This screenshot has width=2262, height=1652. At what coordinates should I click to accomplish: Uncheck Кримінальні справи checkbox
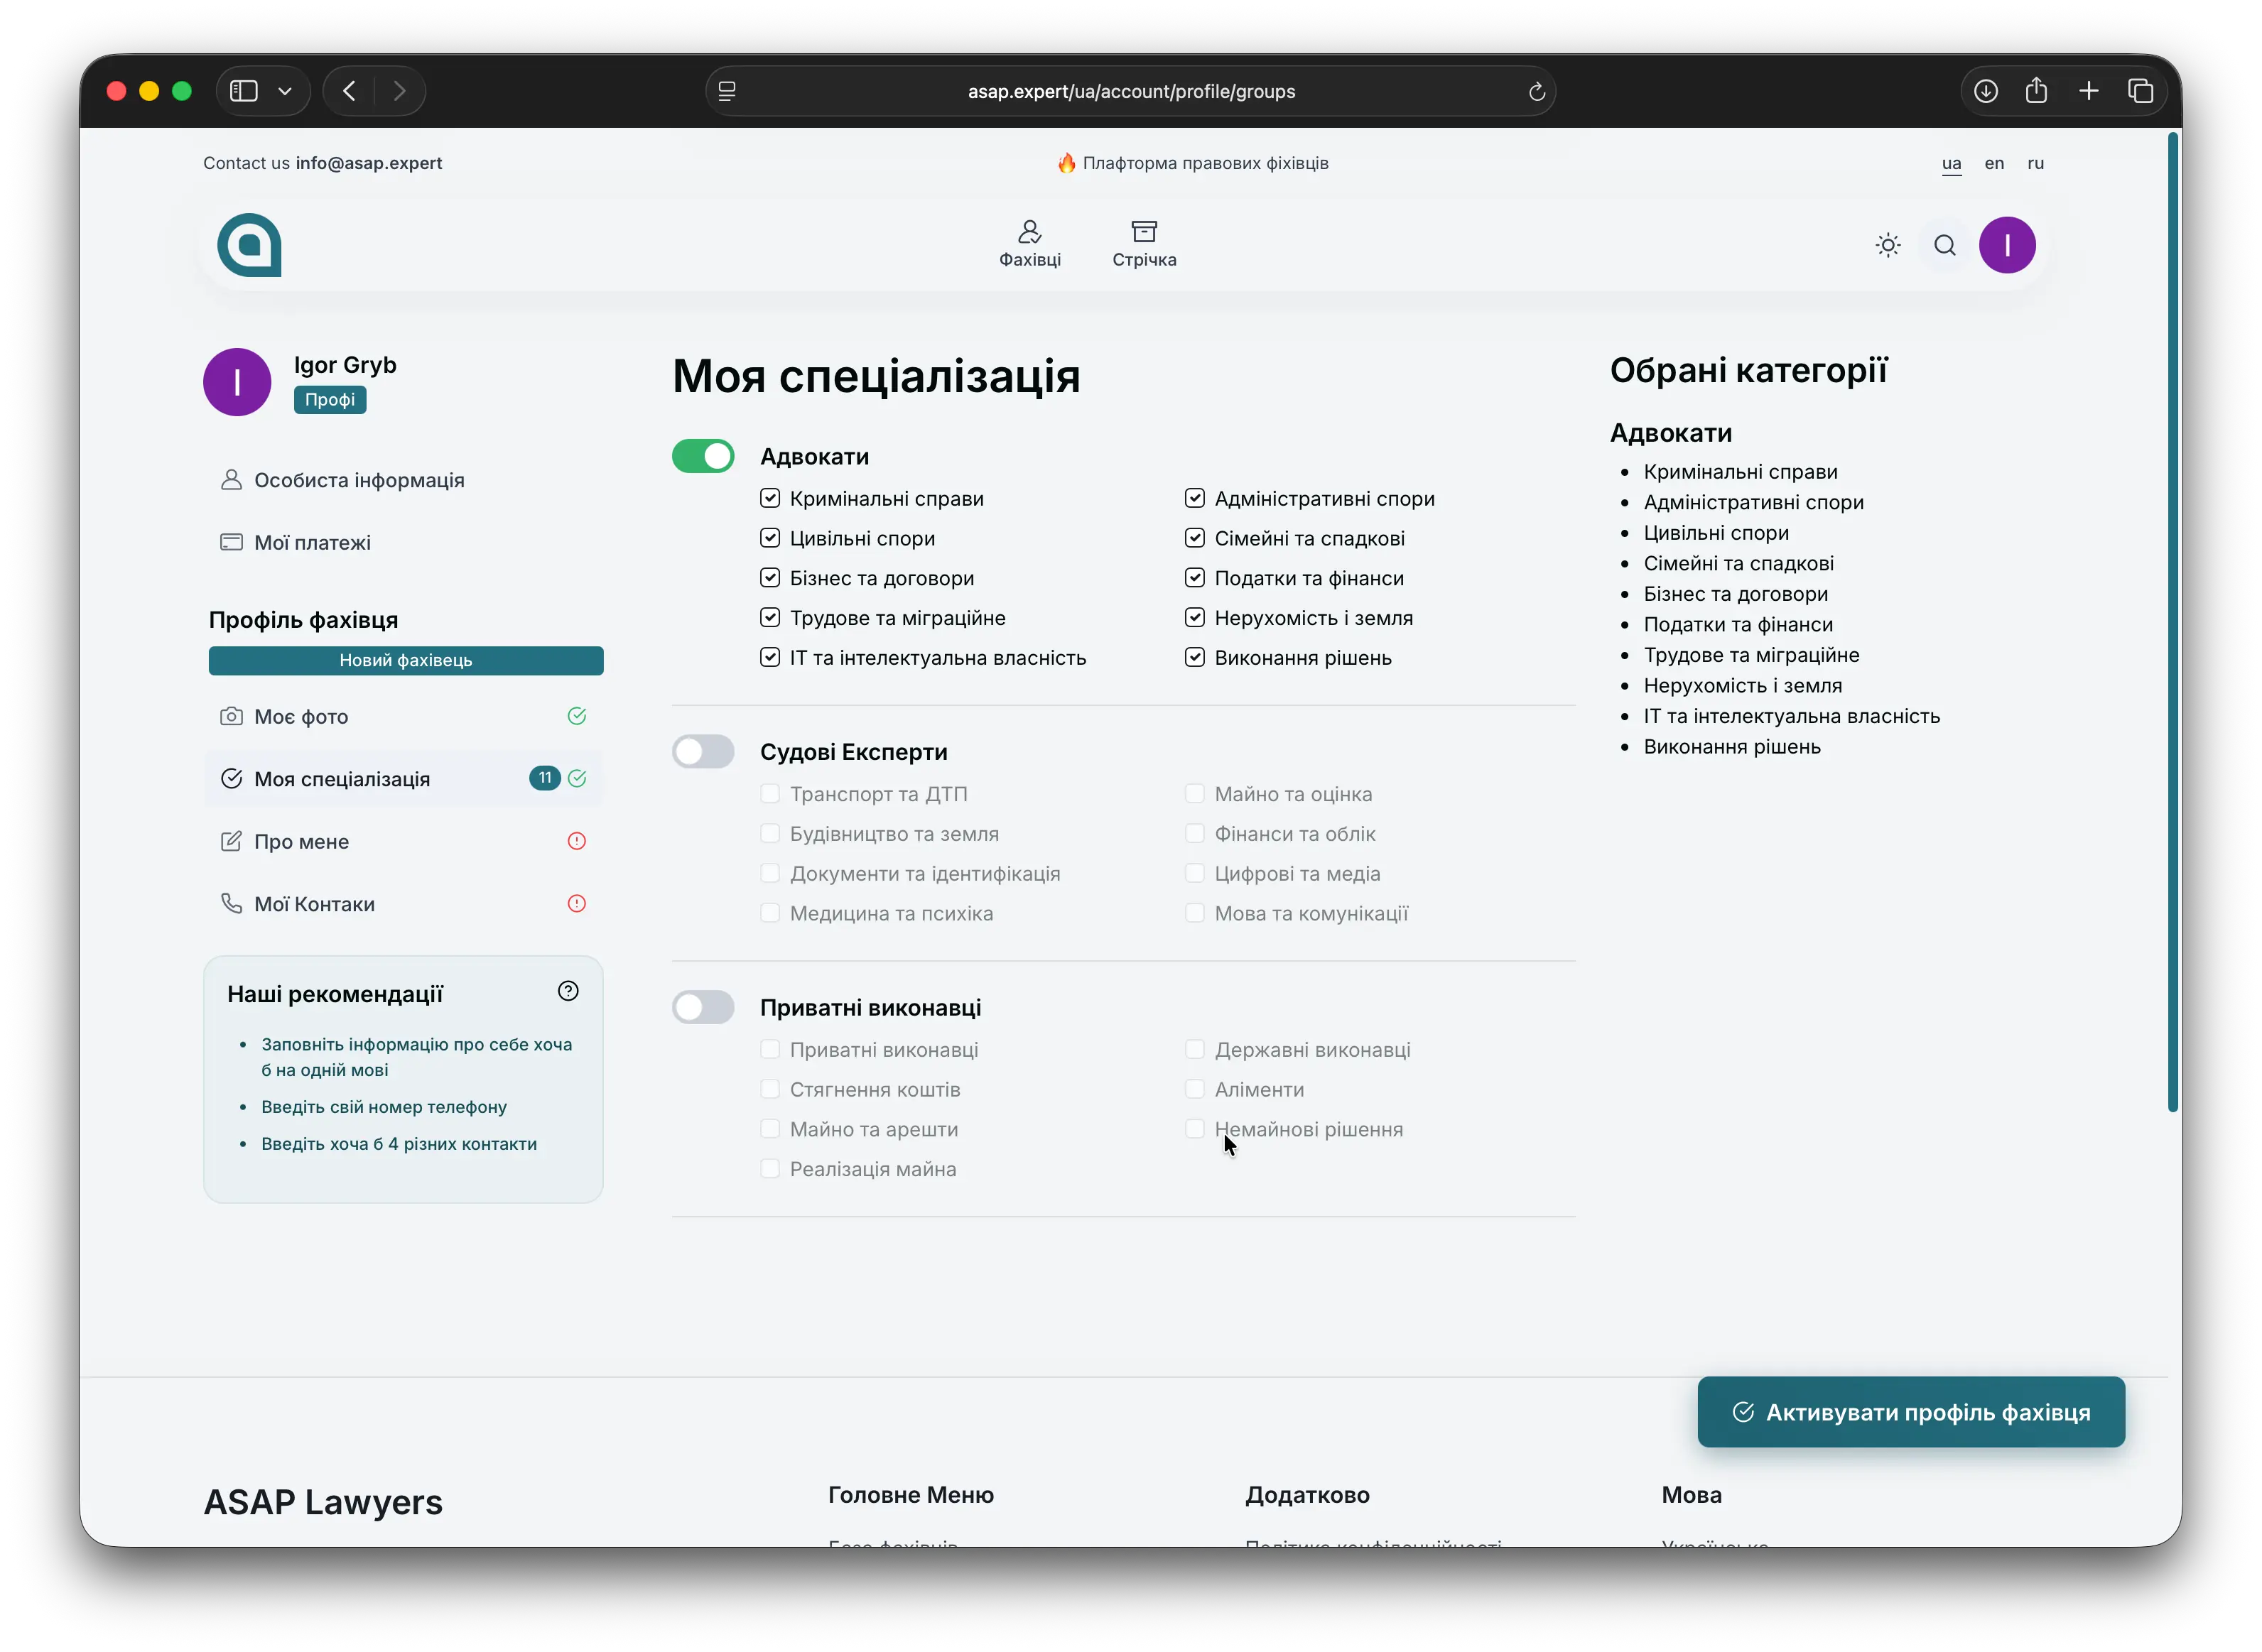[x=770, y=498]
